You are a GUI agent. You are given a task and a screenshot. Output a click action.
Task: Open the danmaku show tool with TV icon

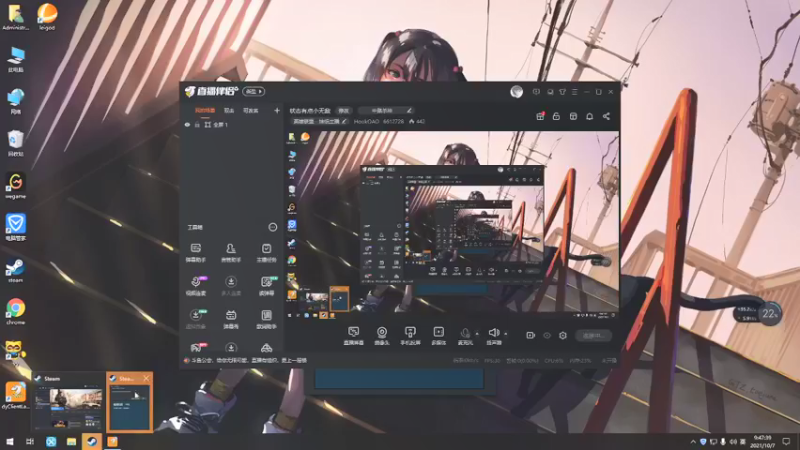[231, 319]
